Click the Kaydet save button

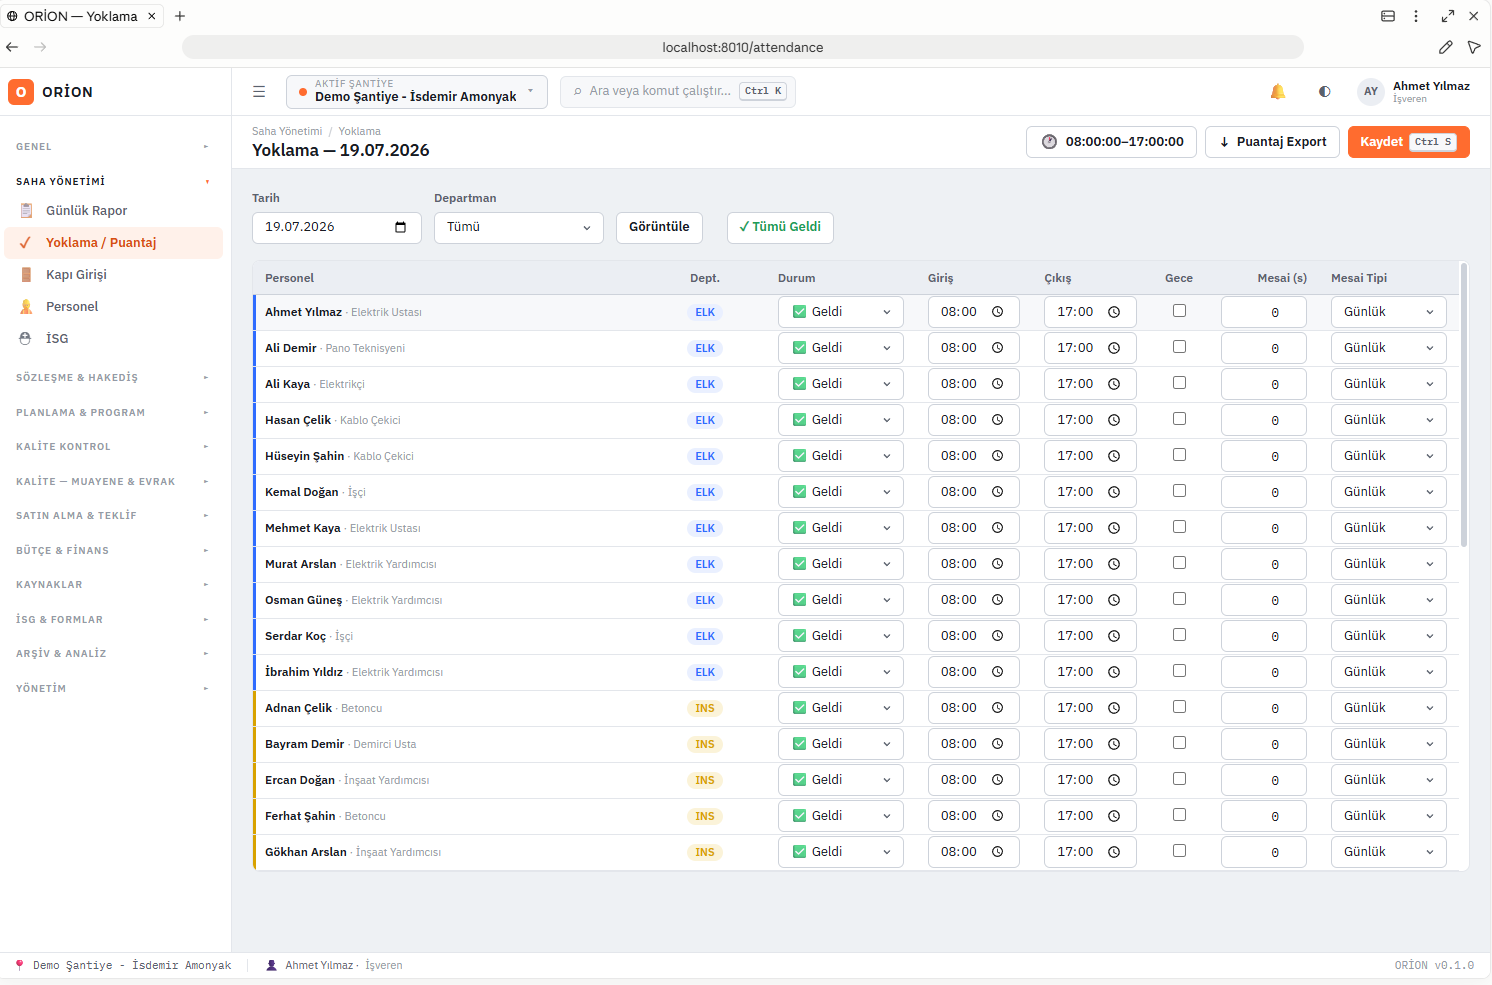1408,142
